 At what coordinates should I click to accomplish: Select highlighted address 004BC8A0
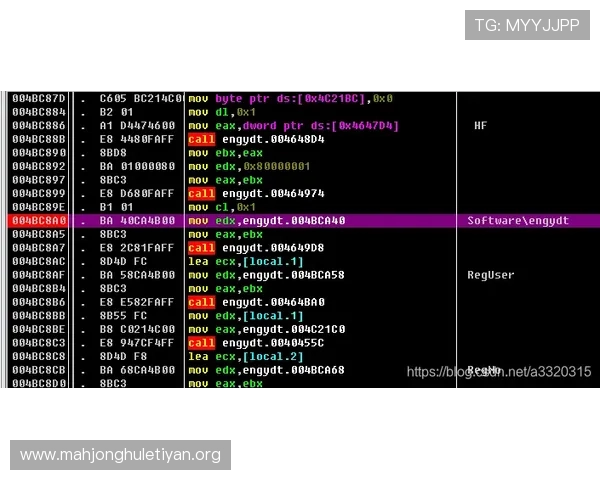tap(38, 220)
